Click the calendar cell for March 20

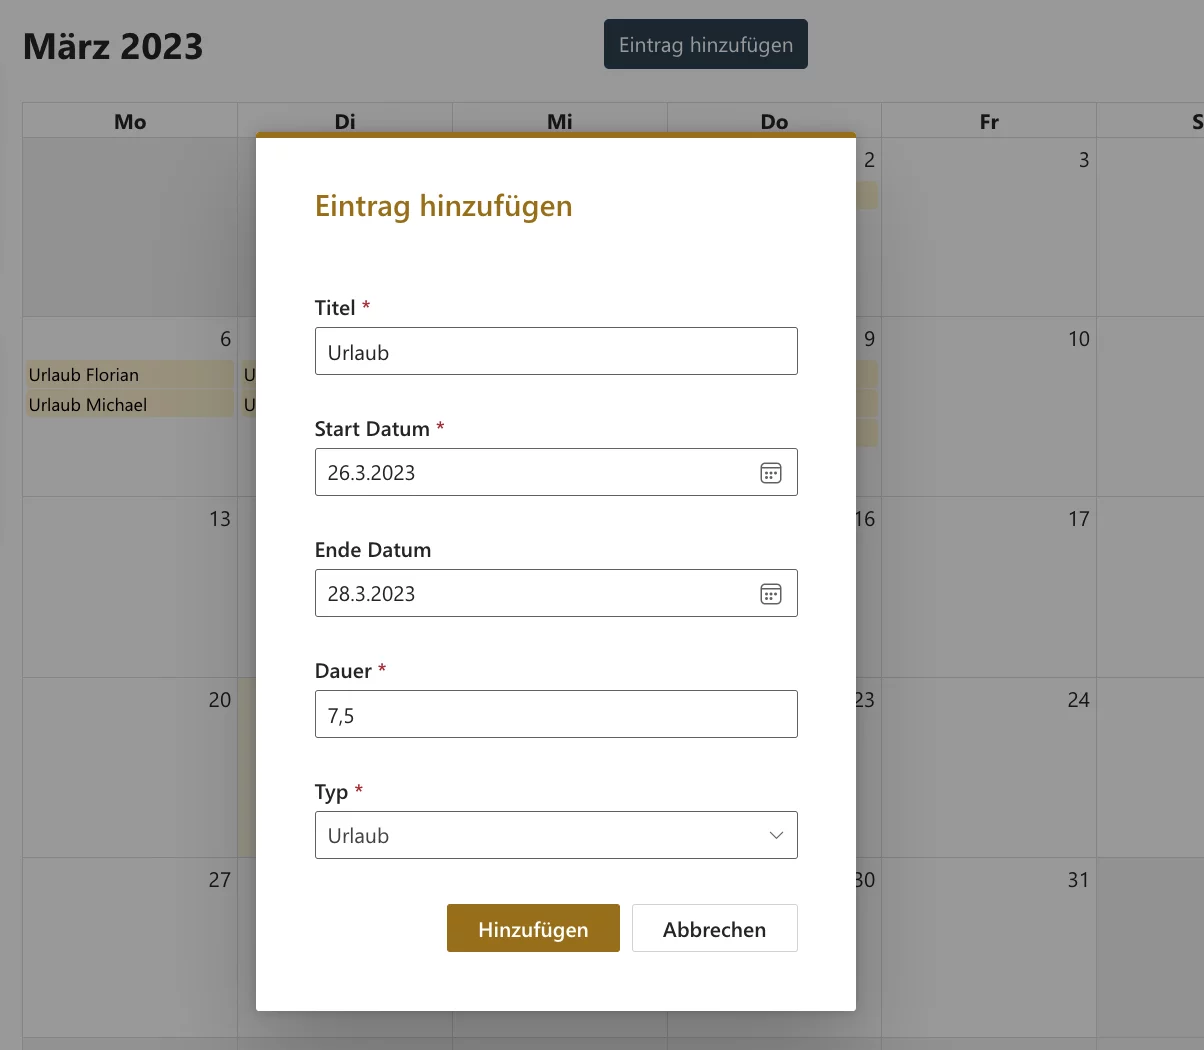[130, 768]
